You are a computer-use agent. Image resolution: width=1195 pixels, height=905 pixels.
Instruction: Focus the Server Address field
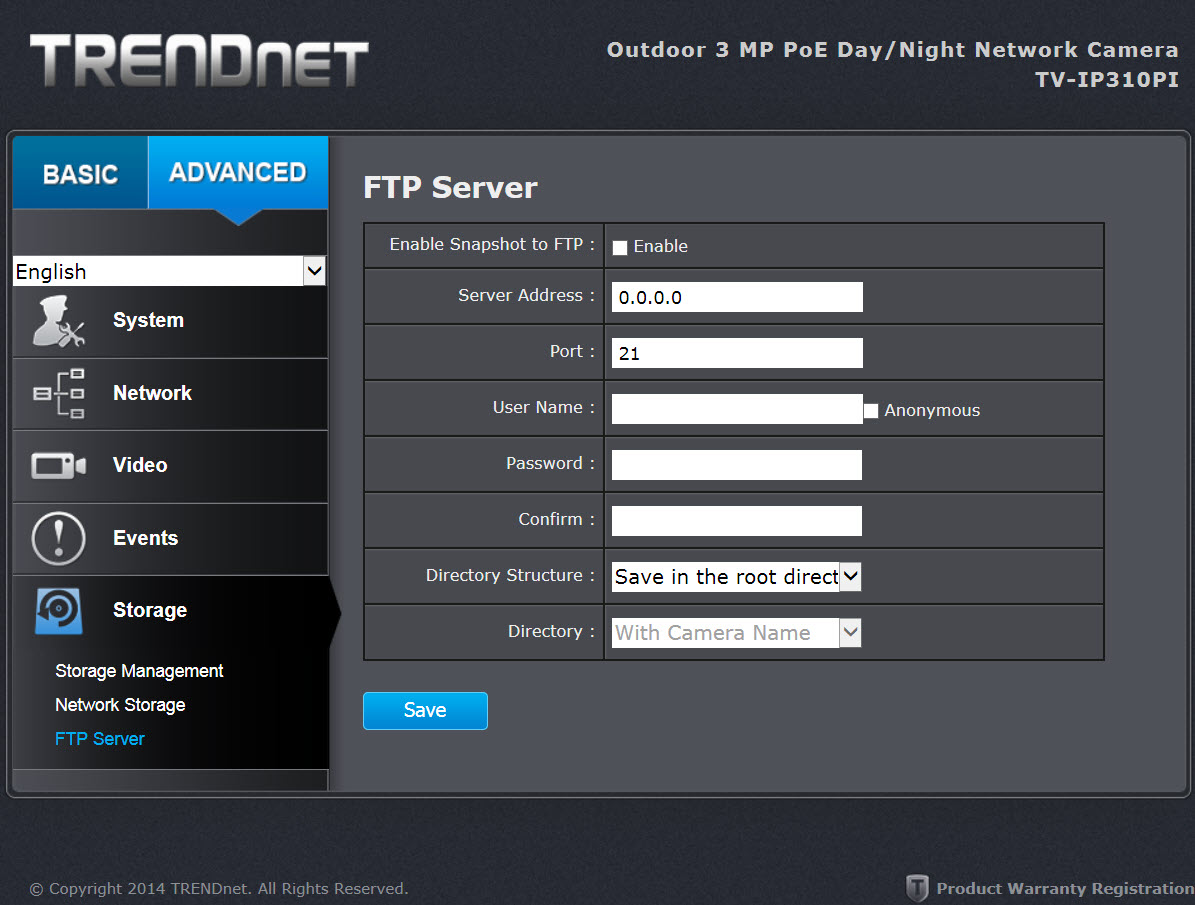tap(737, 297)
